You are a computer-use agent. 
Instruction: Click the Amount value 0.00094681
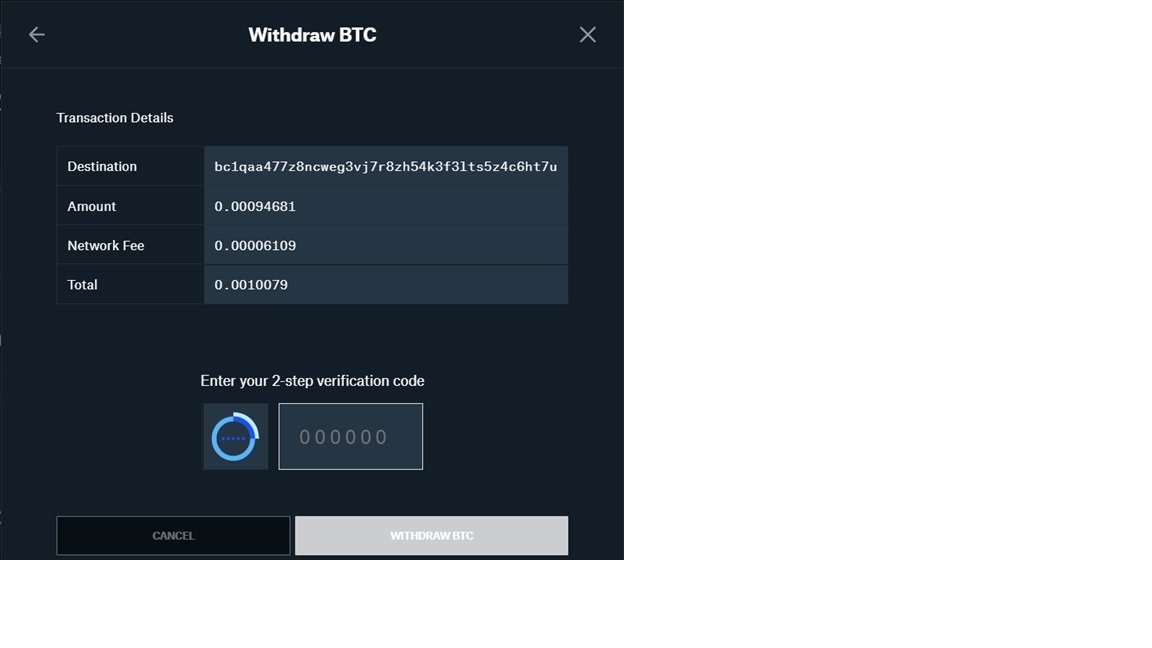[x=255, y=206]
